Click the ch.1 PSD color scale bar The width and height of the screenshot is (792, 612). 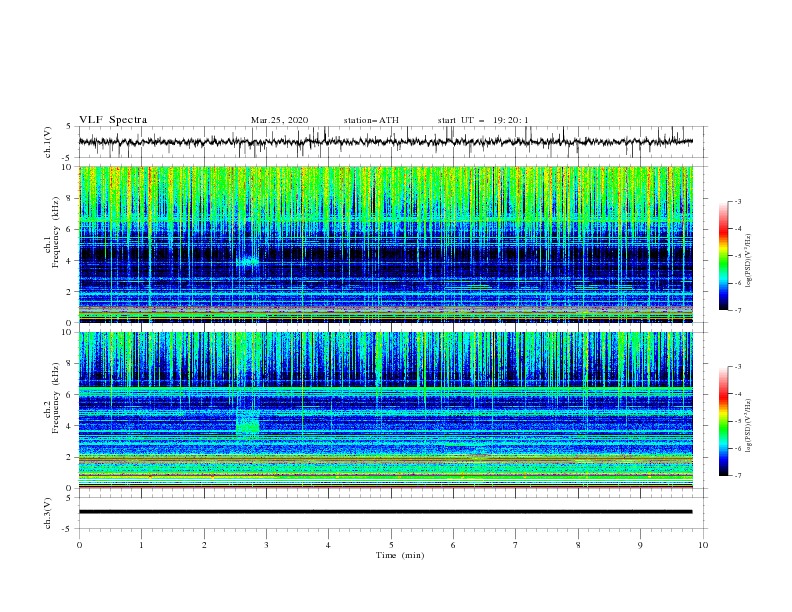coord(724,256)
